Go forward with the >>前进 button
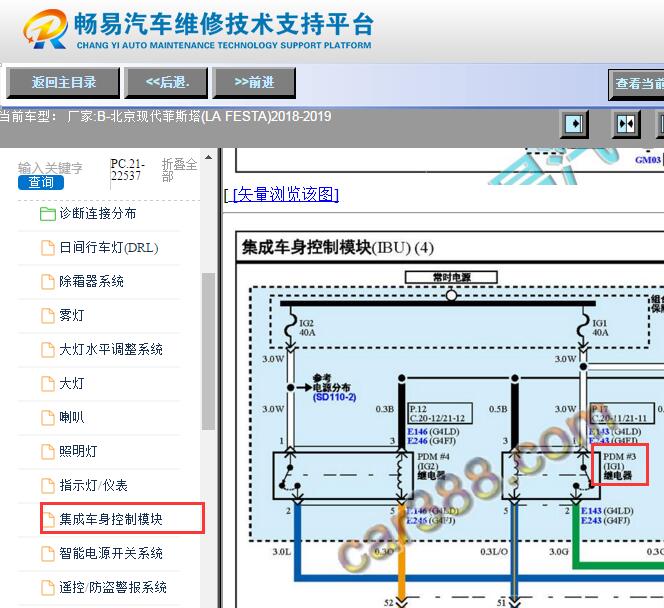Viewport: 664px width, 608px height. (254, 82)
